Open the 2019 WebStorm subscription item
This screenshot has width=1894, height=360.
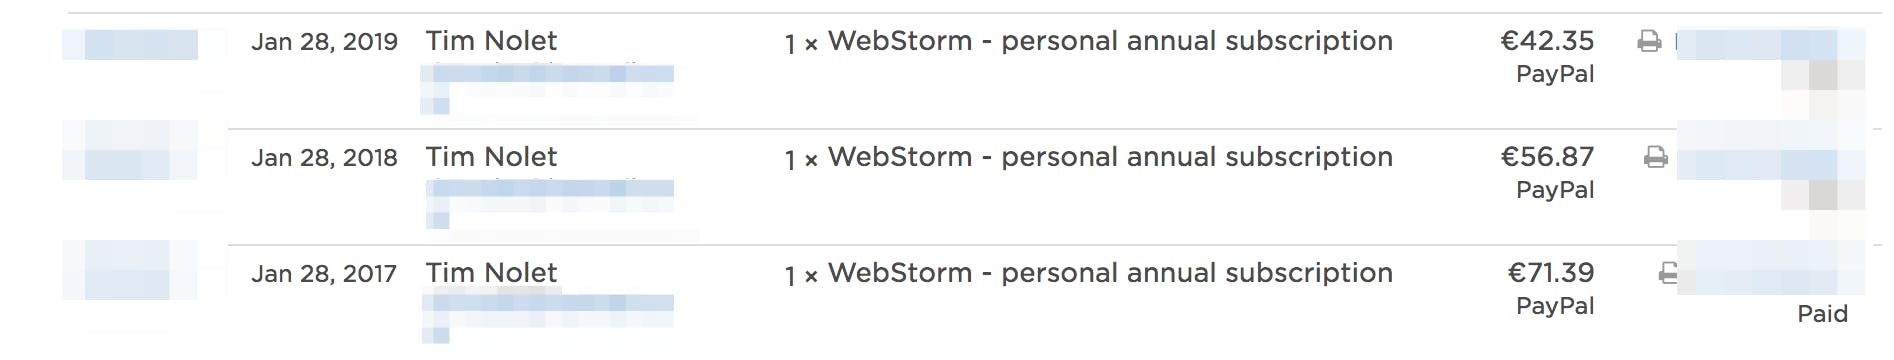click(1089, 42)
